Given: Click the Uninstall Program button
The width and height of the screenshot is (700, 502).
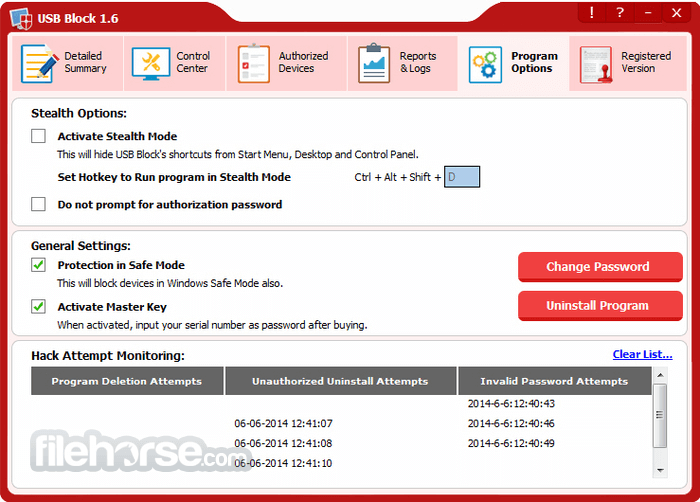Looking at the screenshot, I should pyautogui.click(x=600, y=305).
